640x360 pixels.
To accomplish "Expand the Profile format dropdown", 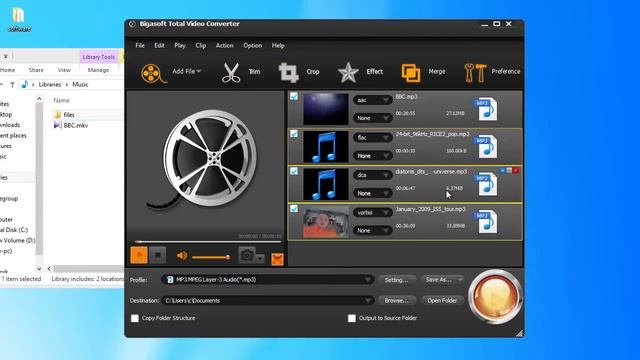I will point(367,280).
